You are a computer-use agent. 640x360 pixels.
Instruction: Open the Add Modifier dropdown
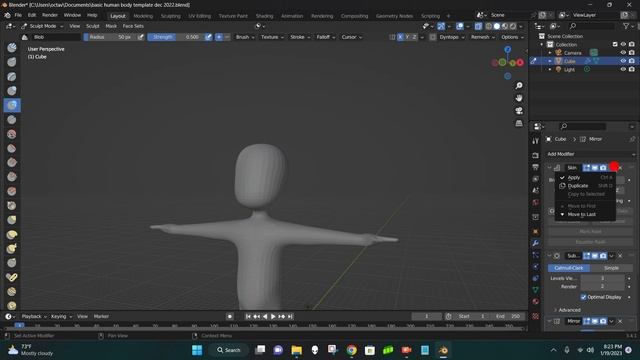pyautogui.click(x=591, y=154)
